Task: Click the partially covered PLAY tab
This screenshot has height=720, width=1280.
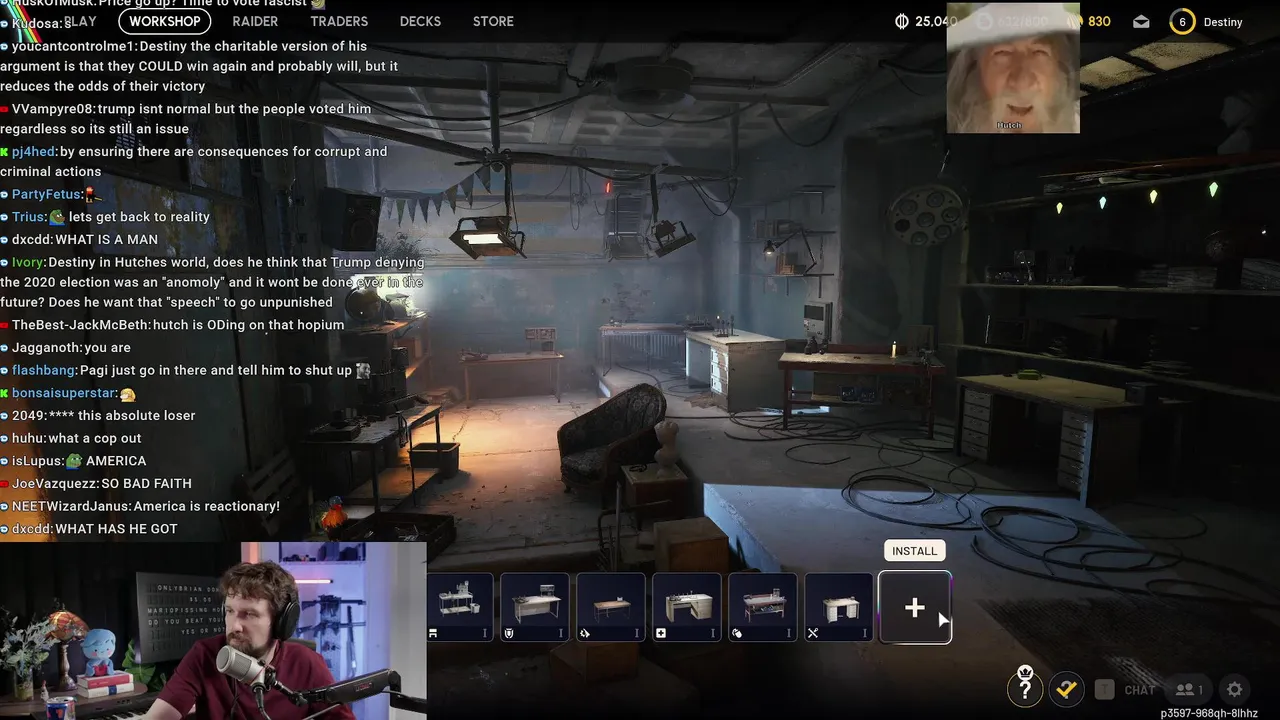Action: pos(80,21)
